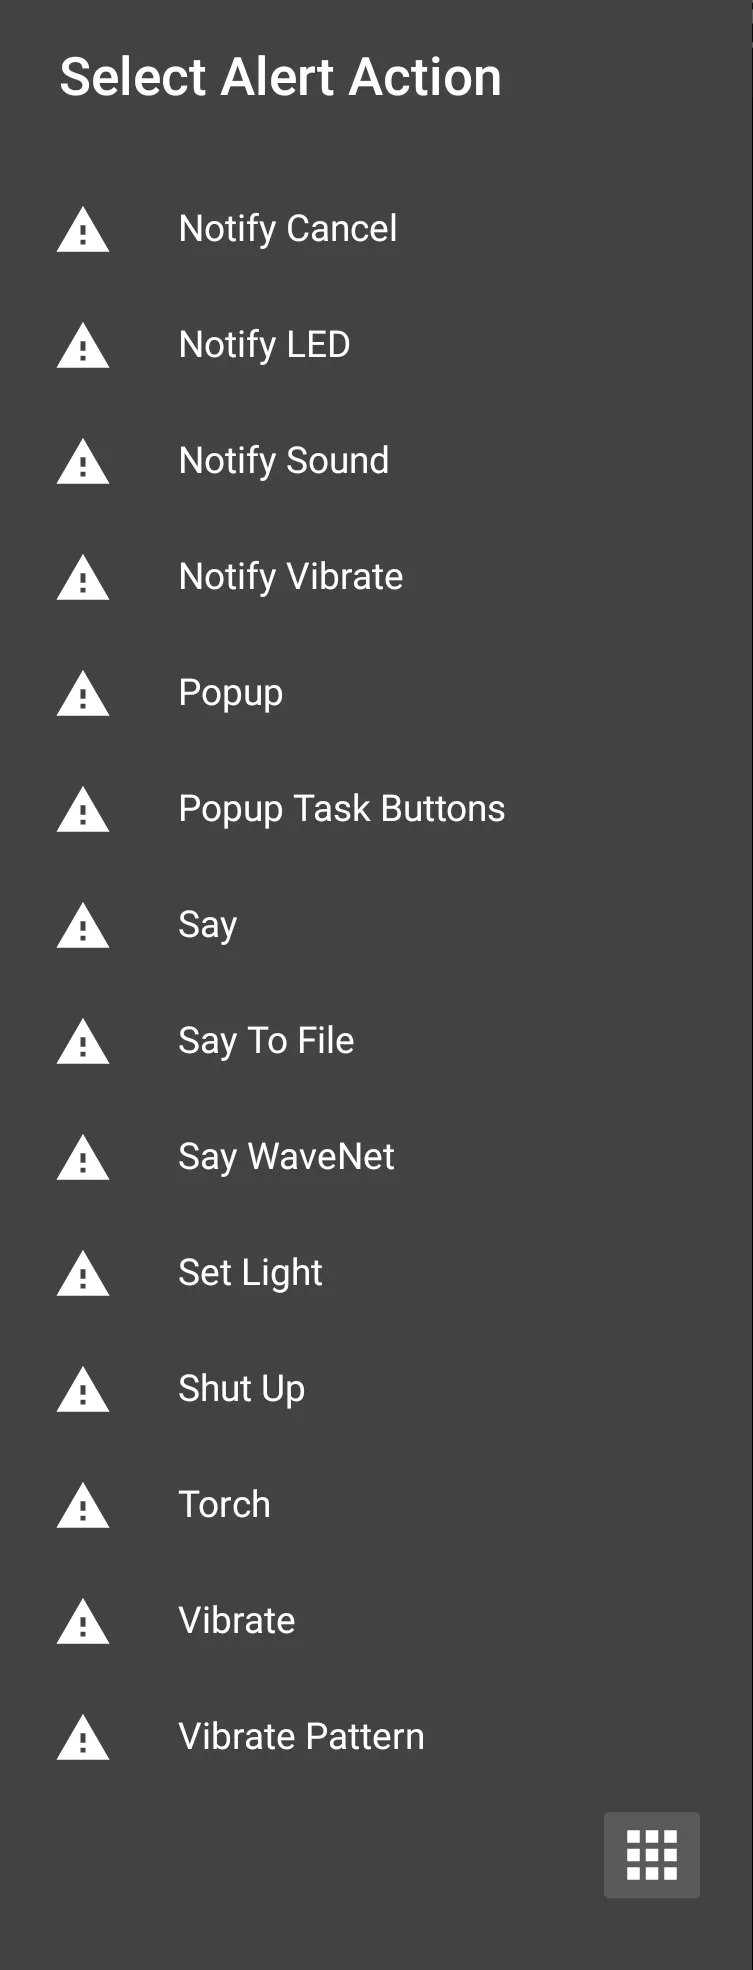Select the Shut Up action
The image size is (753, 1970).
click(x=241, y=1389)
